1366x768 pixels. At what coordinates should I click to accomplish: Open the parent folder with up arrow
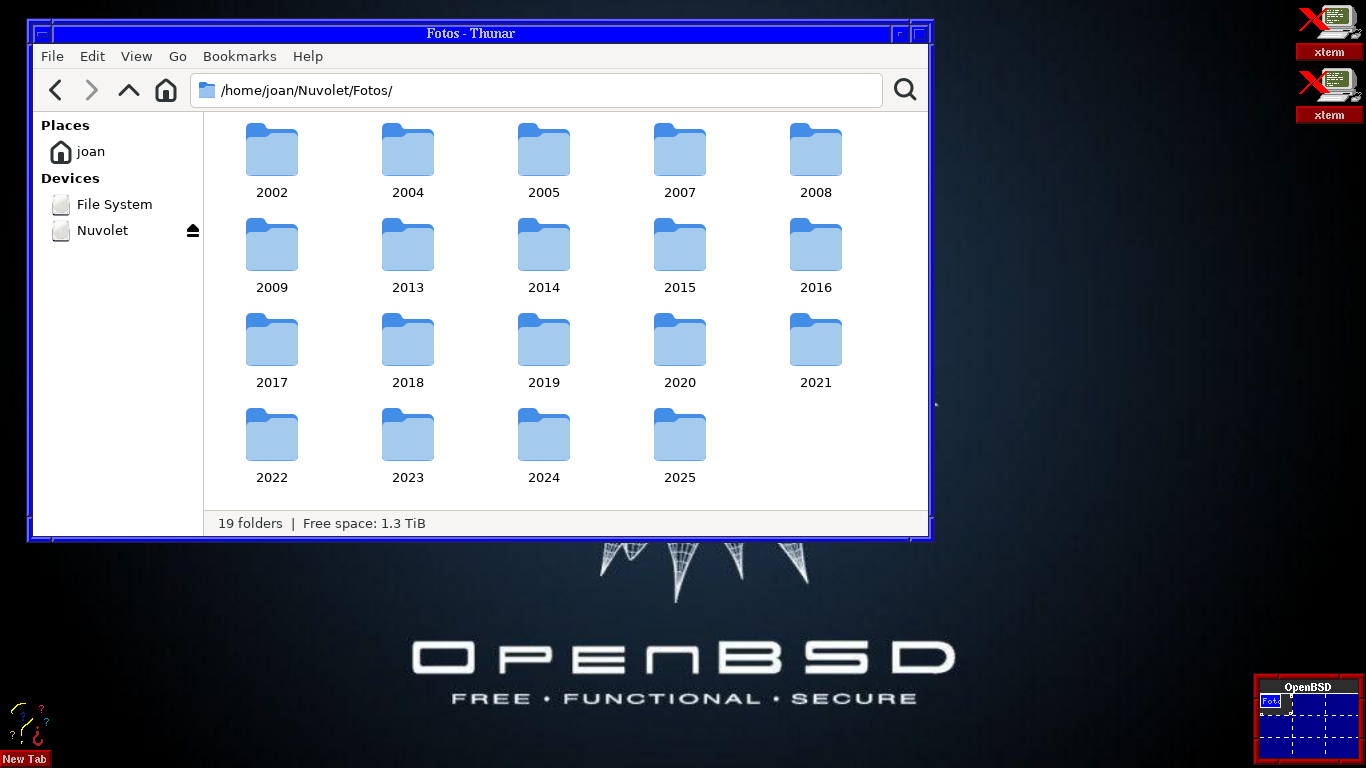tap(129, 90)
